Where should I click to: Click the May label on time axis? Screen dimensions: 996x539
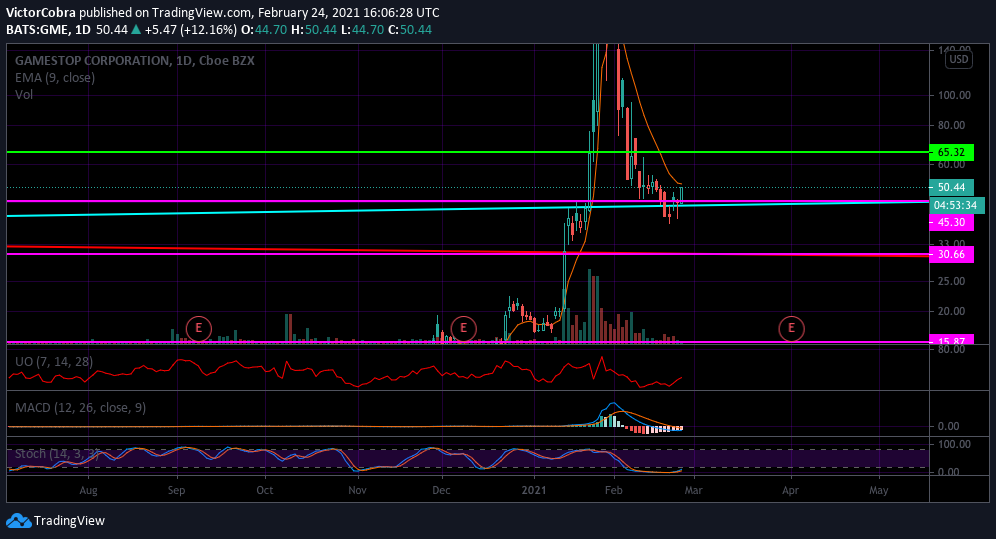[x=879, y=490]
